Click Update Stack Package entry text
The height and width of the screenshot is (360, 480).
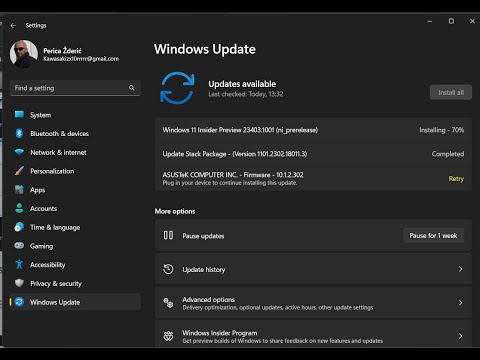[x=235, y=154]
